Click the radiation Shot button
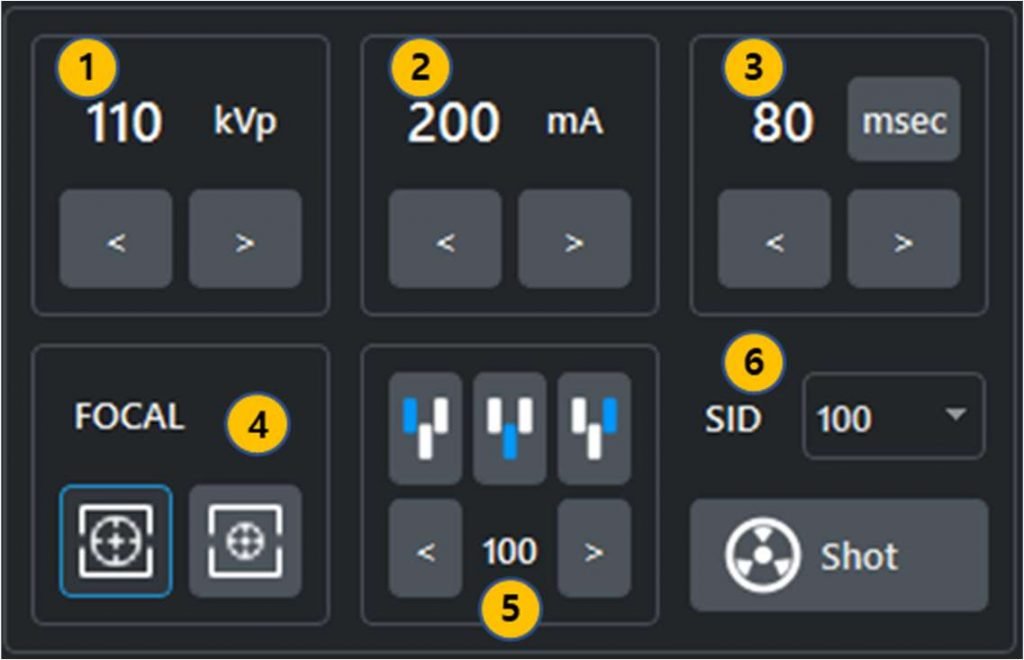 [x=838, y=555]
